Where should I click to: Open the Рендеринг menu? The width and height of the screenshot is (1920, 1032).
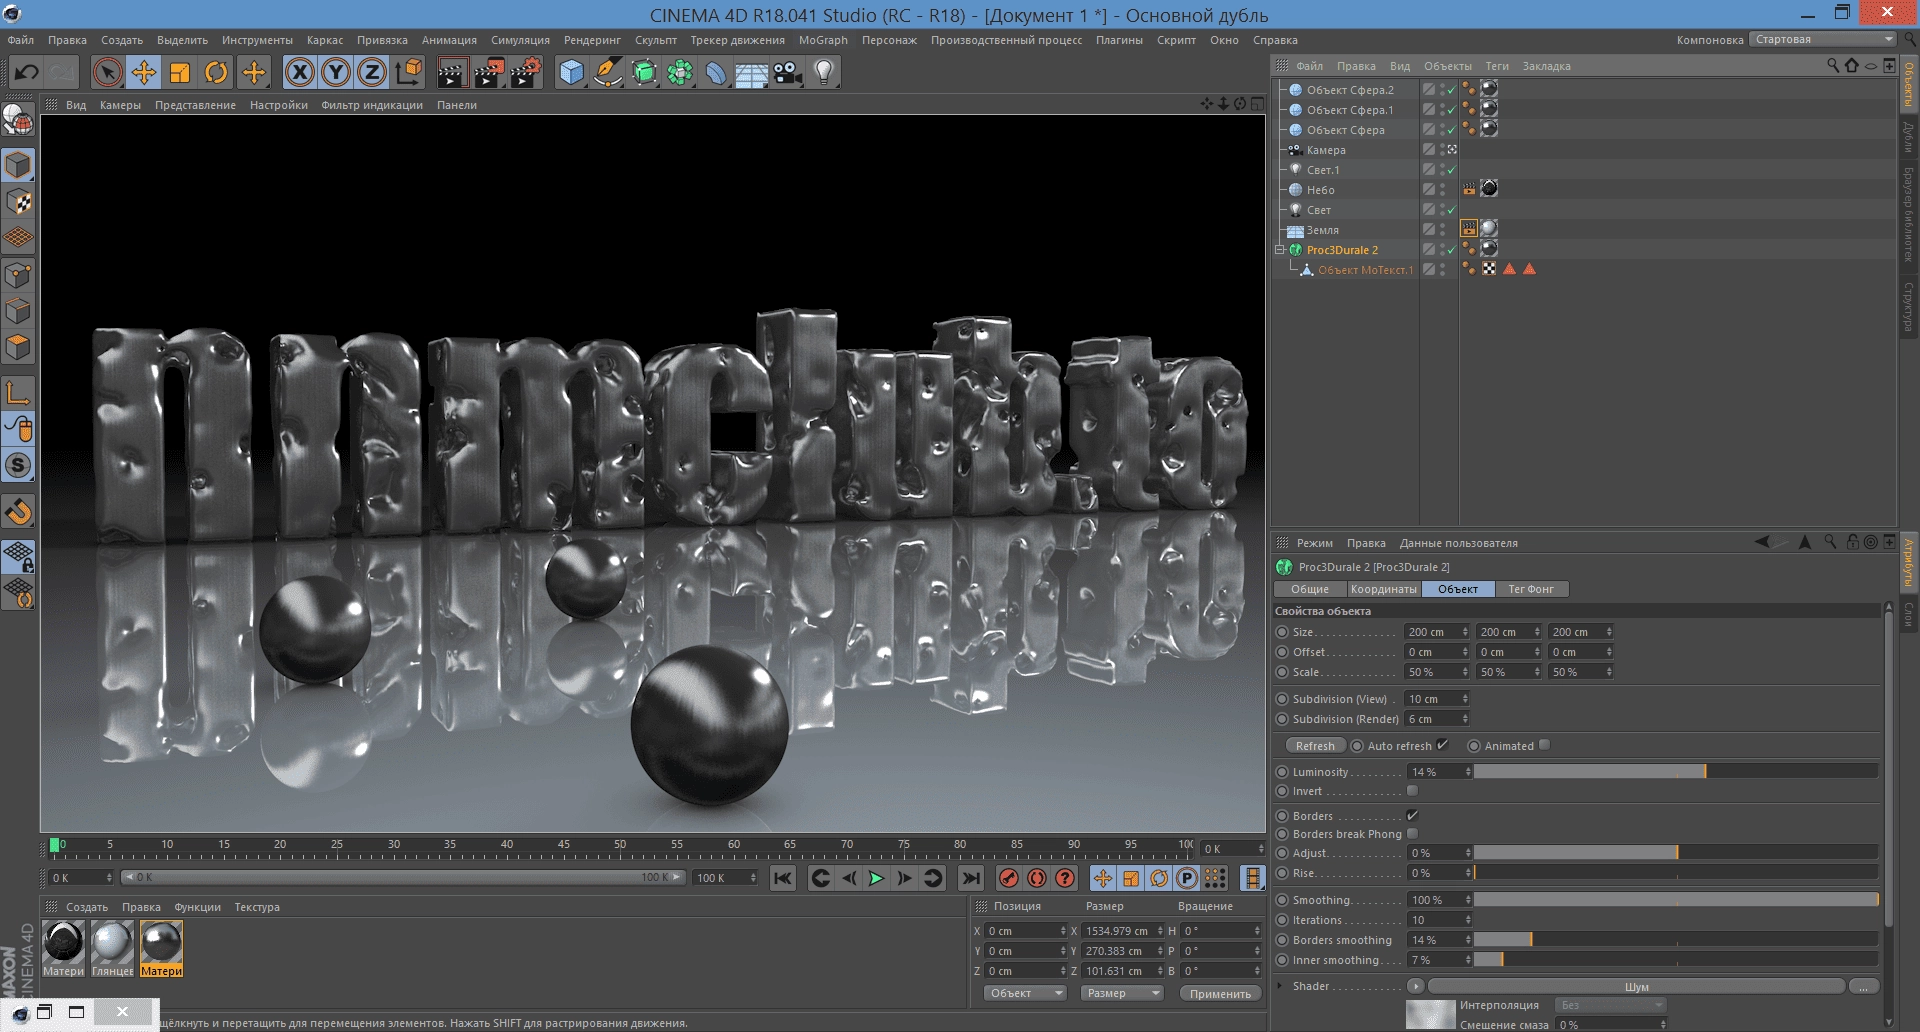tap(592, 40)
